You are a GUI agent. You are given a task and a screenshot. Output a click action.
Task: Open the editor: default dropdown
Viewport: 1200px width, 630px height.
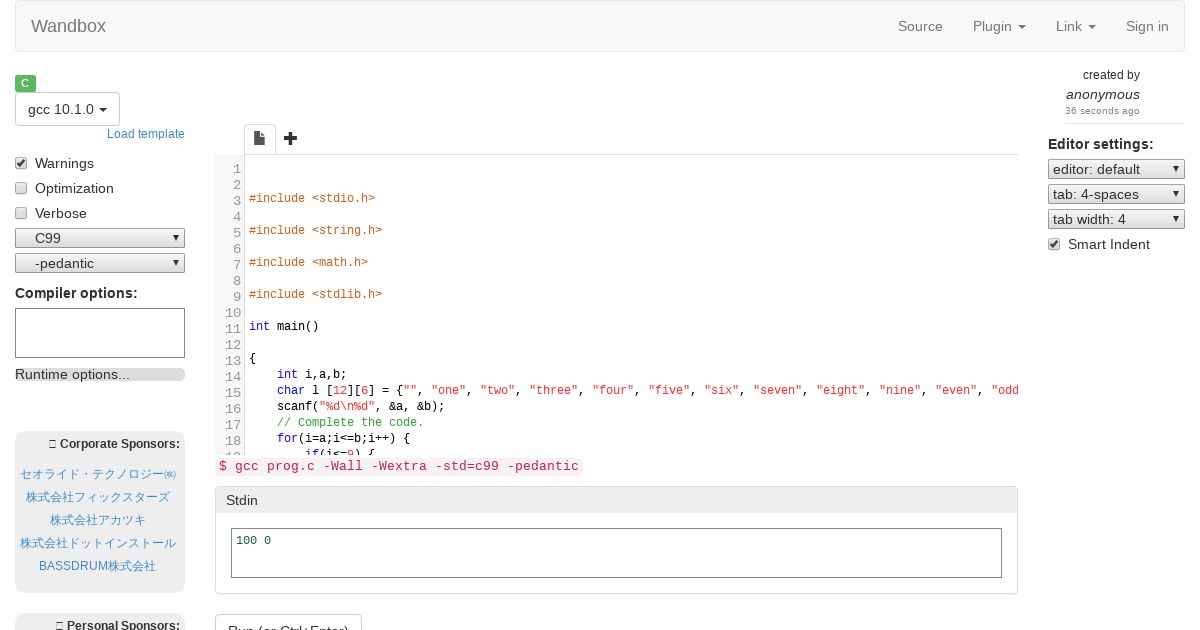pyautogui.click(x=1116, y=169)
